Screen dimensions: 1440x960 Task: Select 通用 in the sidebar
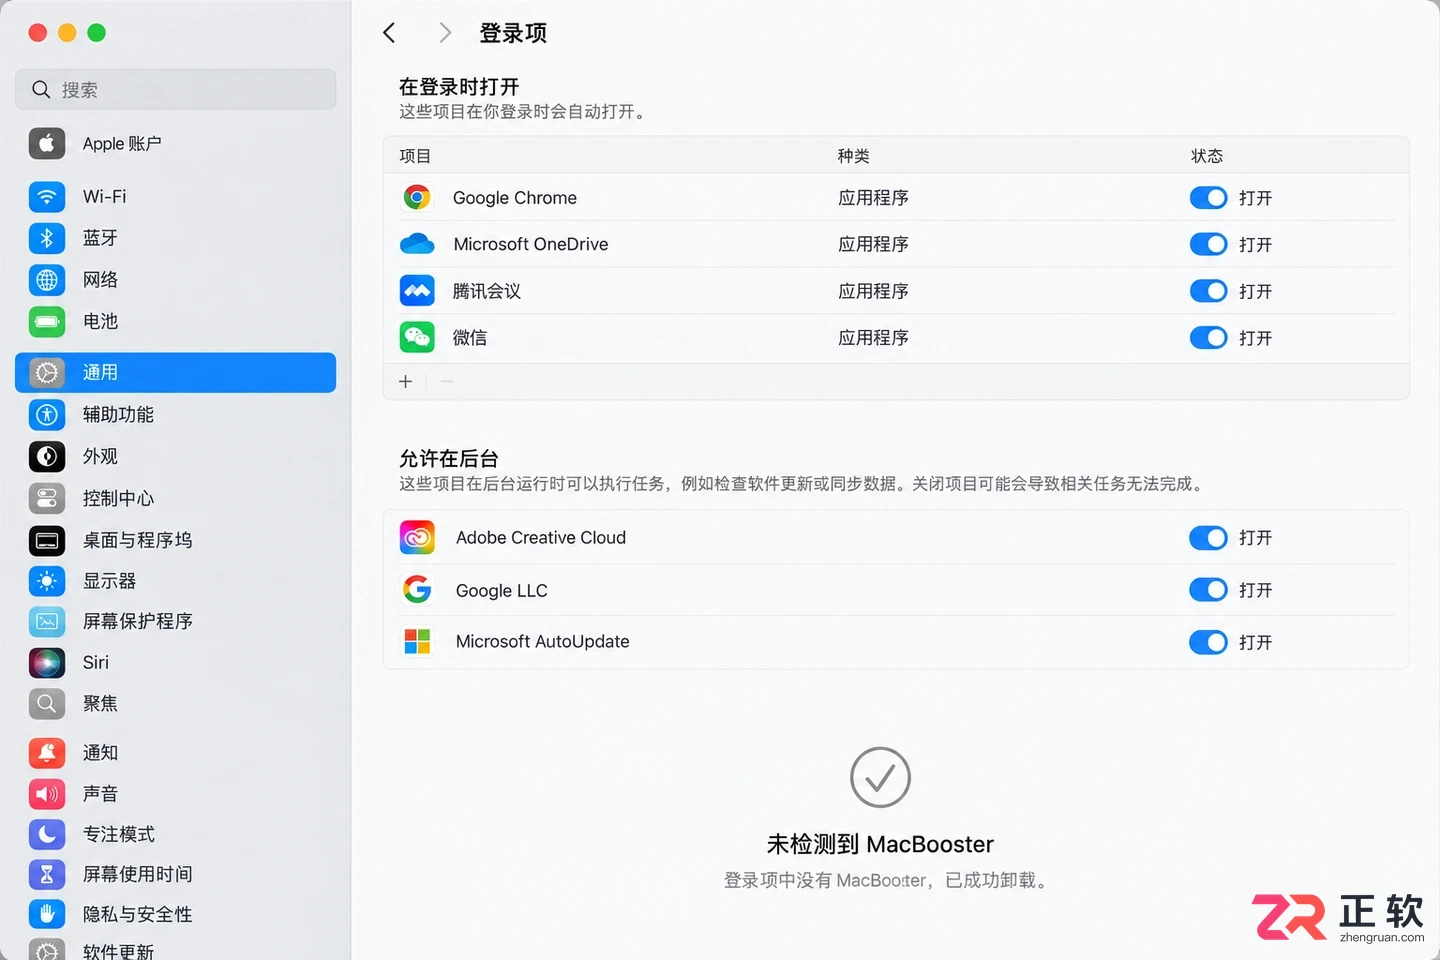pyautogui.click(x=175, y=372)
